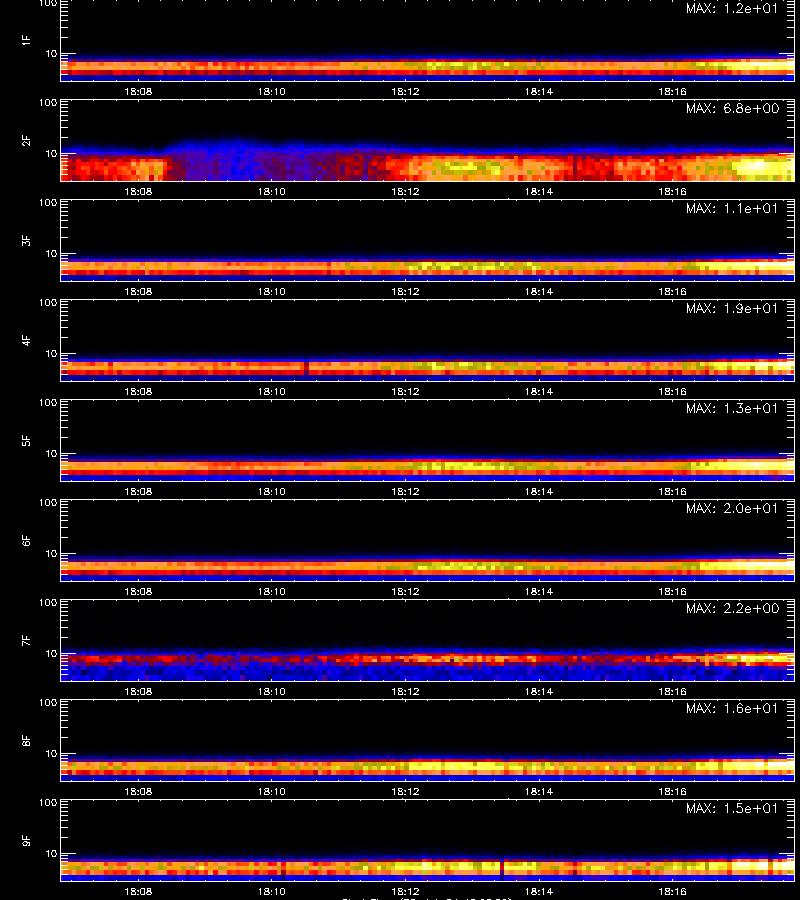Viewport: 800px width, 900px height.
Task: Select the MAX: 1.5e+01 annotation
Action: tap(732, 808)
